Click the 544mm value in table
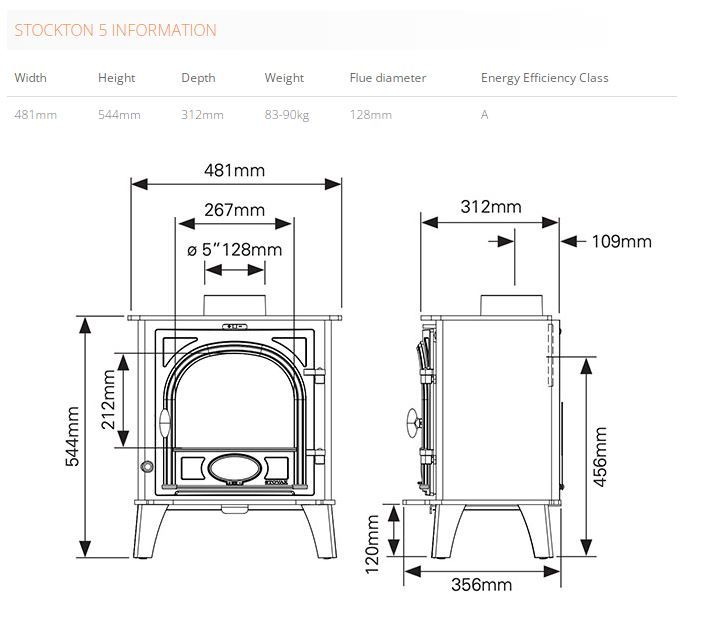The image size is (708, 631). [x=119, y=115]
